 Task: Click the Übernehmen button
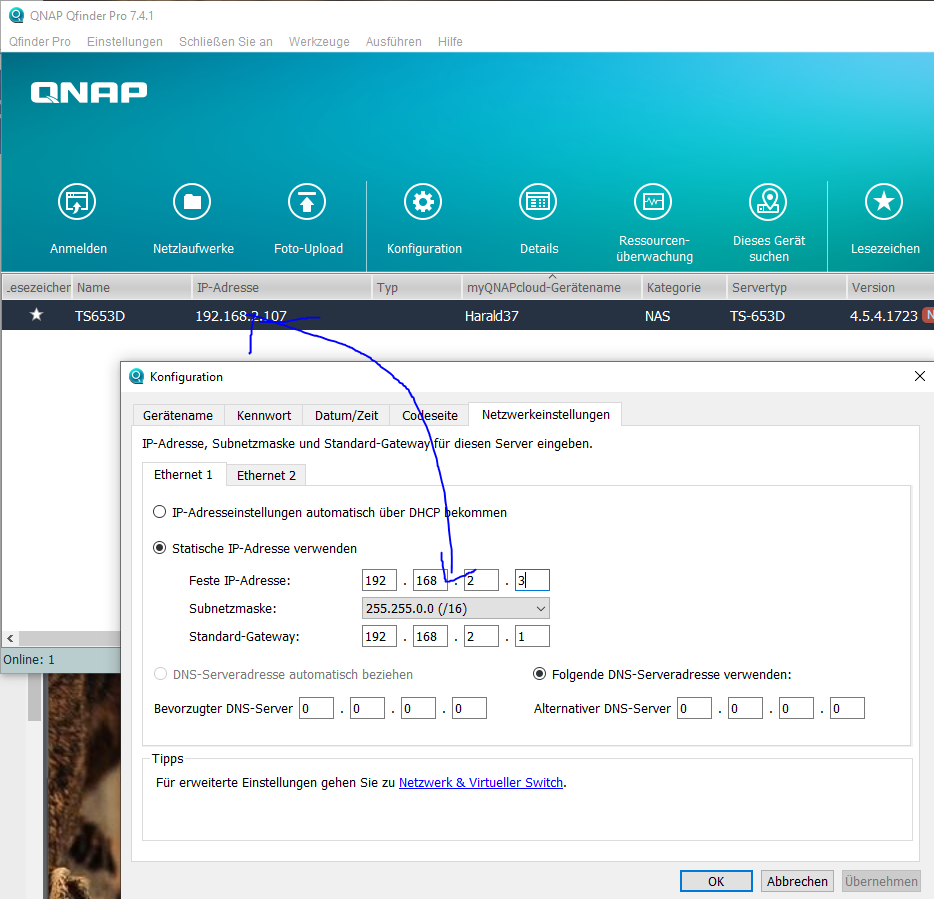881,881
